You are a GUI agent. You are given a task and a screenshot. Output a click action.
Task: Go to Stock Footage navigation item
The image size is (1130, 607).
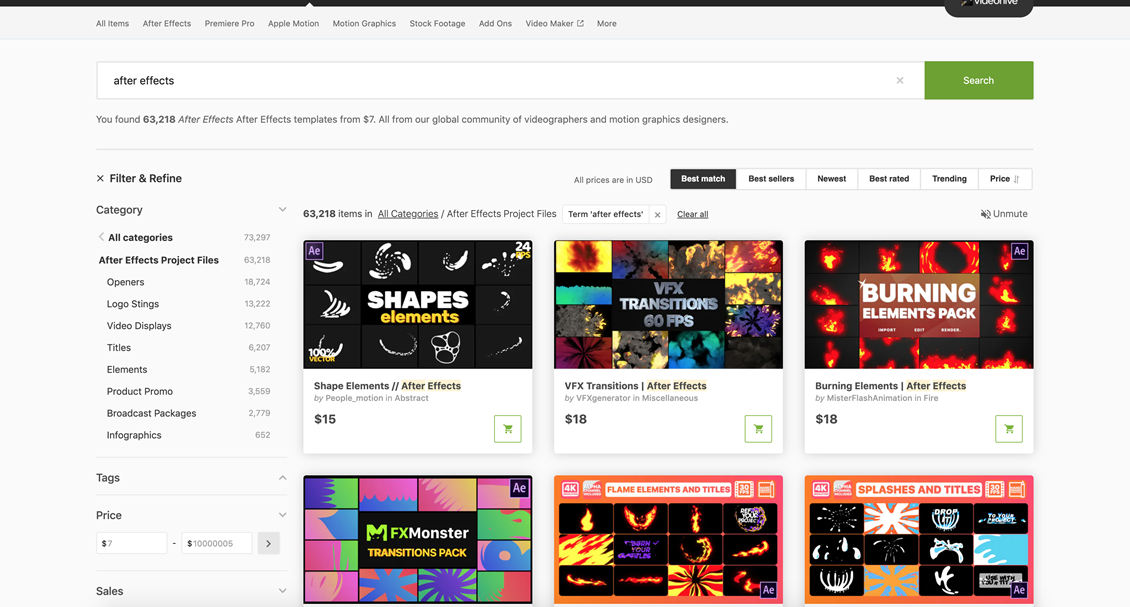tap(437, 24)
